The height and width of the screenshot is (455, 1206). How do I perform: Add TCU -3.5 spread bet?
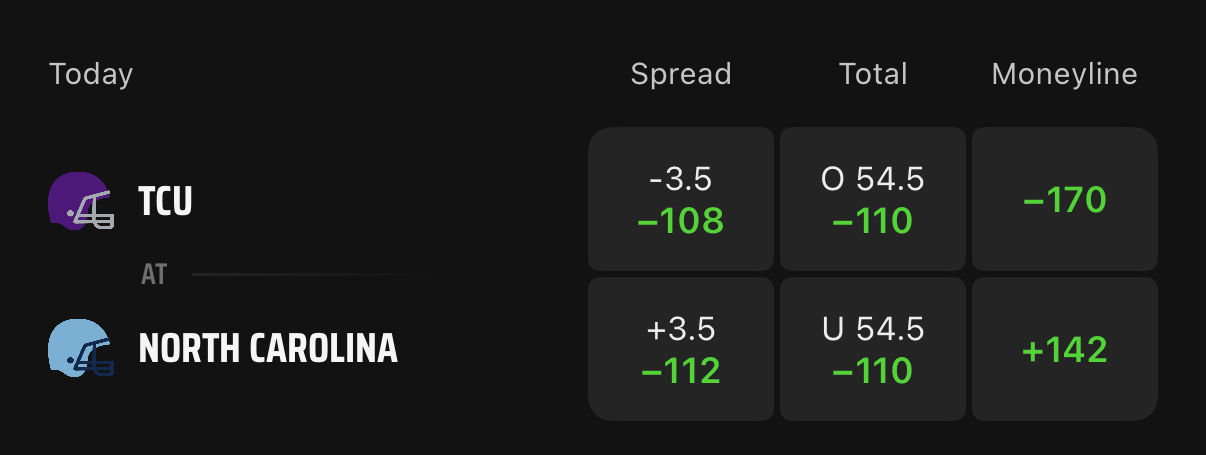[x=681, y=199]
